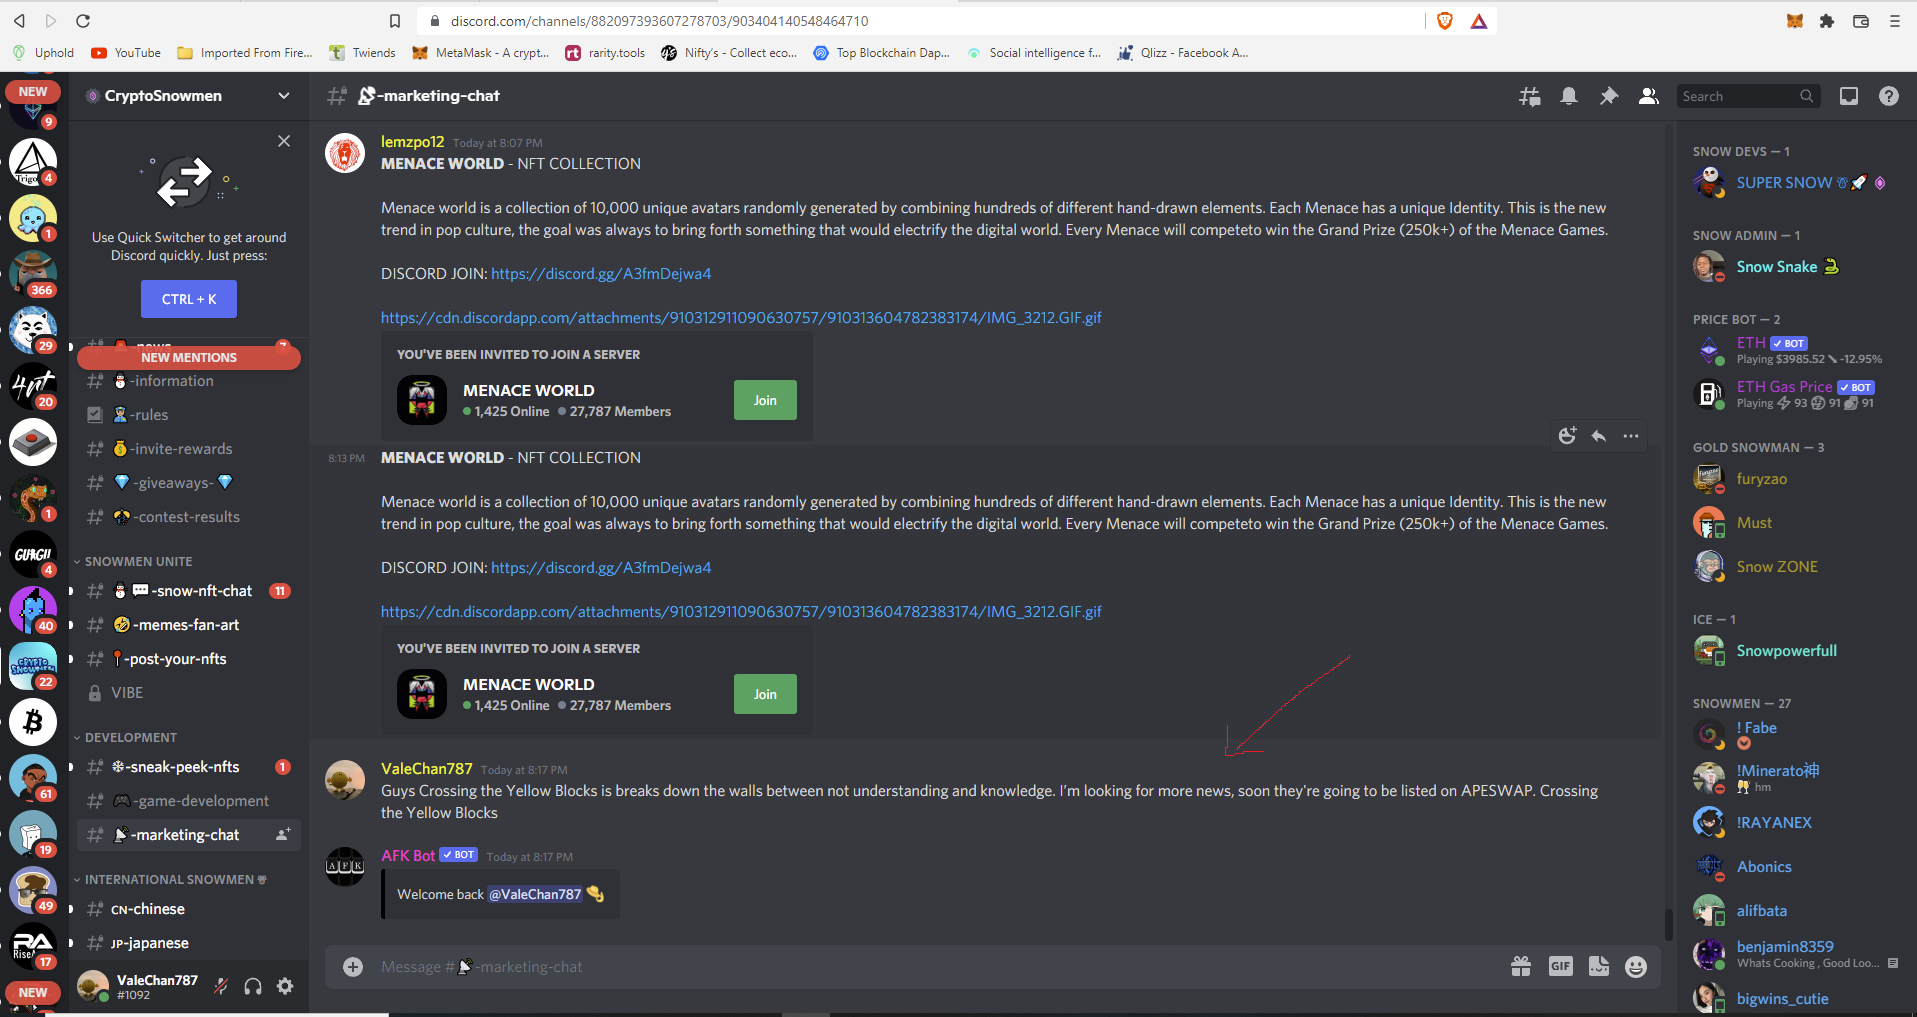Open the first cdn.discordapp.com GIF link
The image size is (1917, 1017).
741,318
